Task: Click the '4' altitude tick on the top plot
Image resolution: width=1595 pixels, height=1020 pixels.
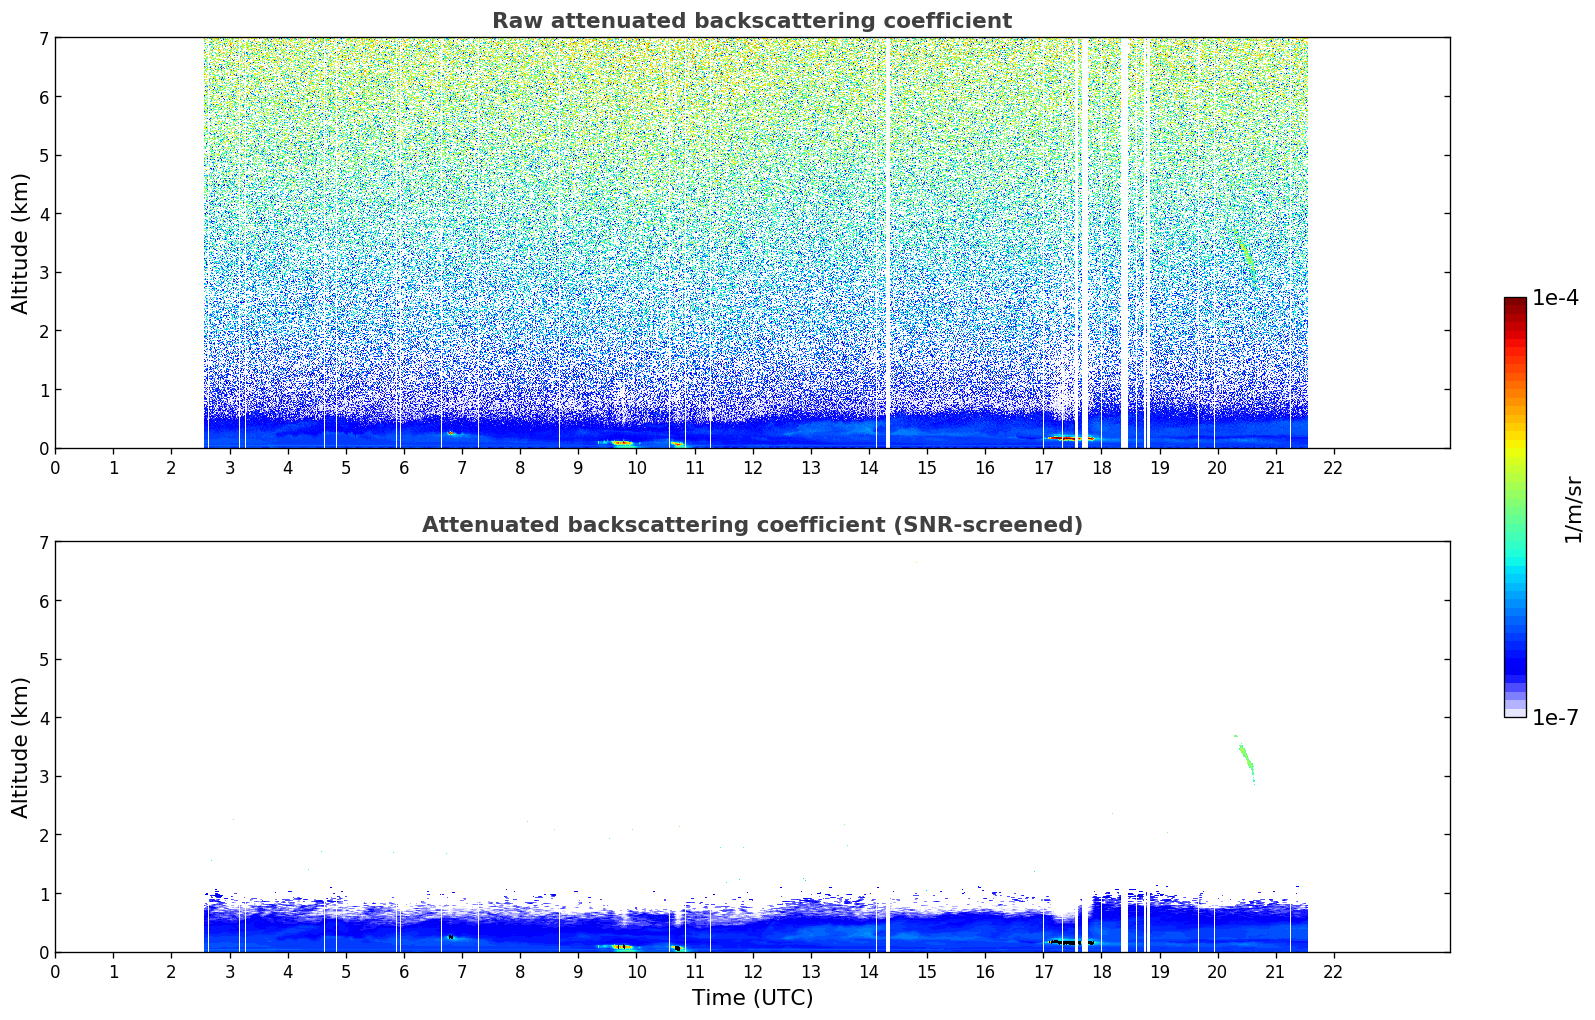Action: point(43,214)
